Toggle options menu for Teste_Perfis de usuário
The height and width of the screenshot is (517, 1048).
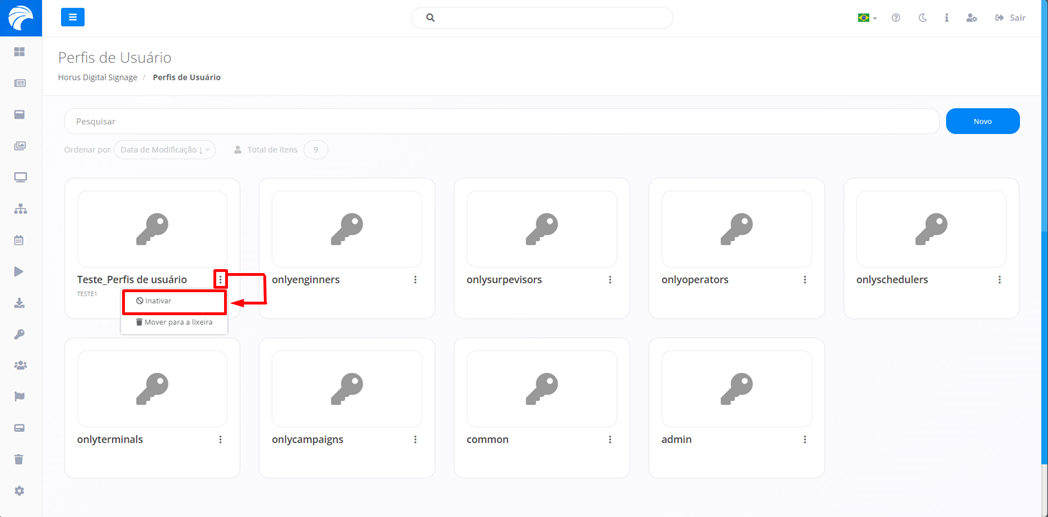coord(221,280)
